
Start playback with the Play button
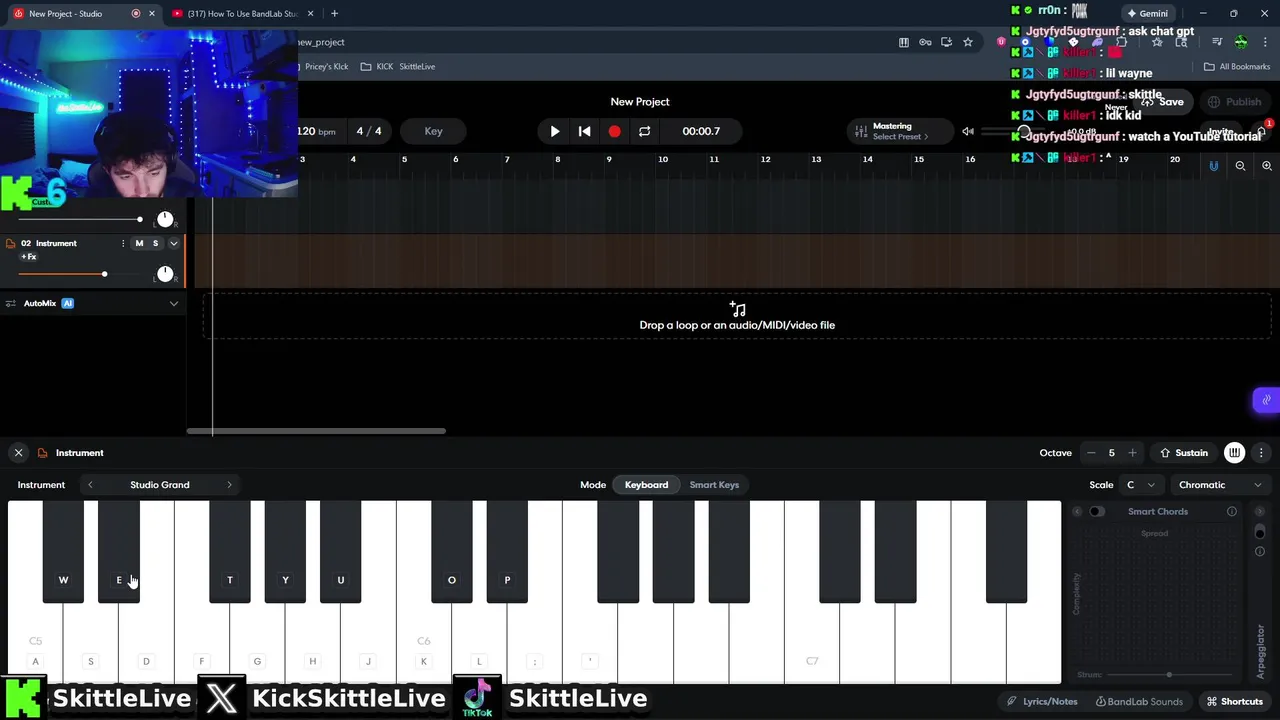click(x=555, y=131)
